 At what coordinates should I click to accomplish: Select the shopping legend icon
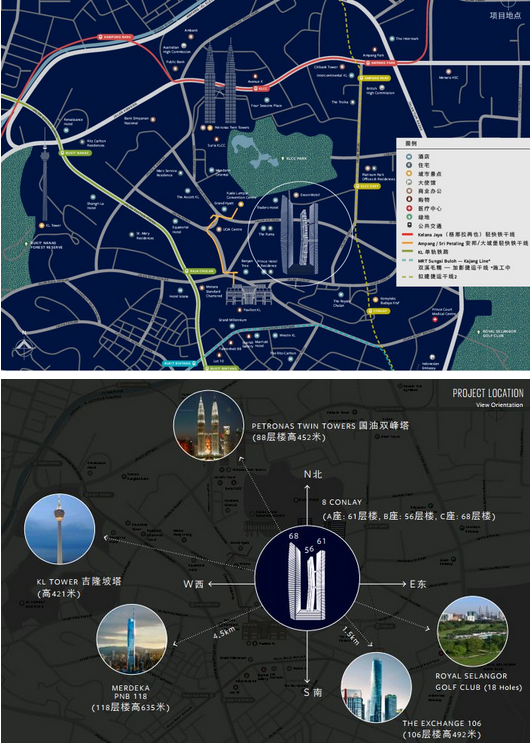click(409, 199)
